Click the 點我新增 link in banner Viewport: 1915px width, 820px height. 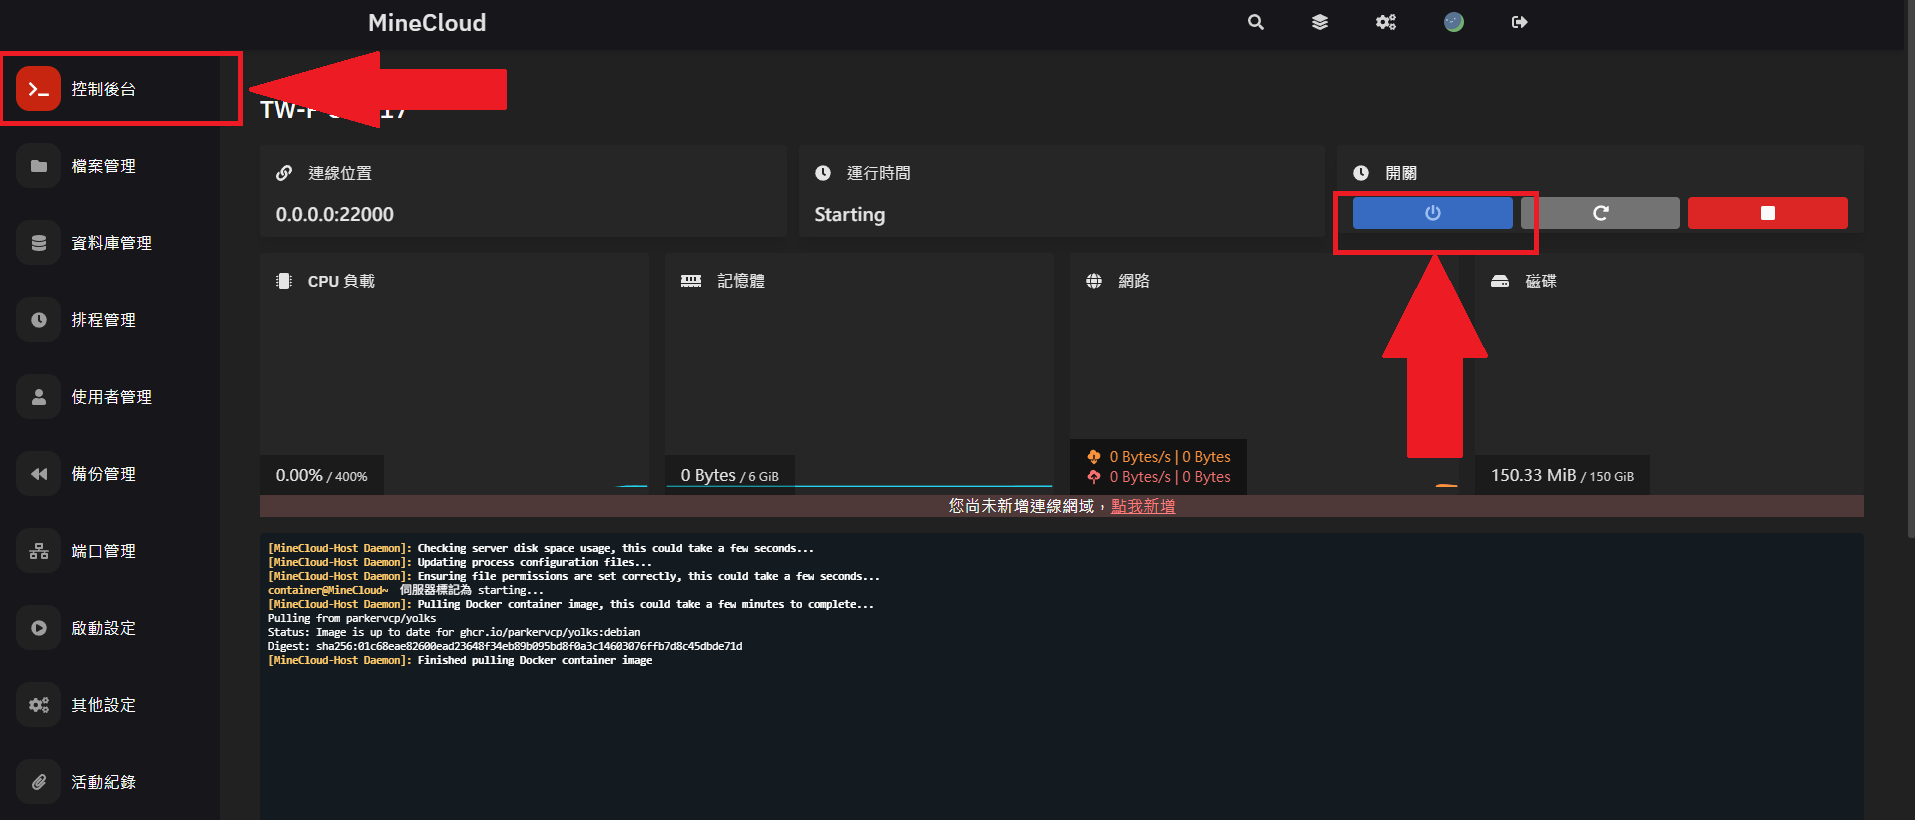(x=1143, y=506)
